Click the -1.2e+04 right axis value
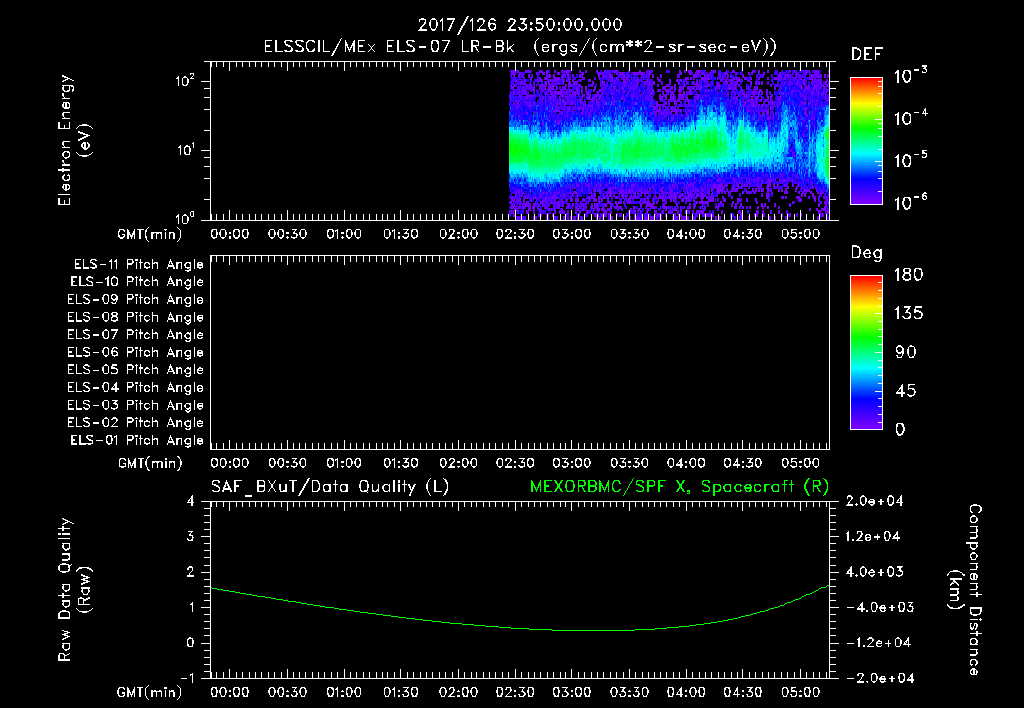This screenshot has width=1024, height=708. tap(878, 643)
